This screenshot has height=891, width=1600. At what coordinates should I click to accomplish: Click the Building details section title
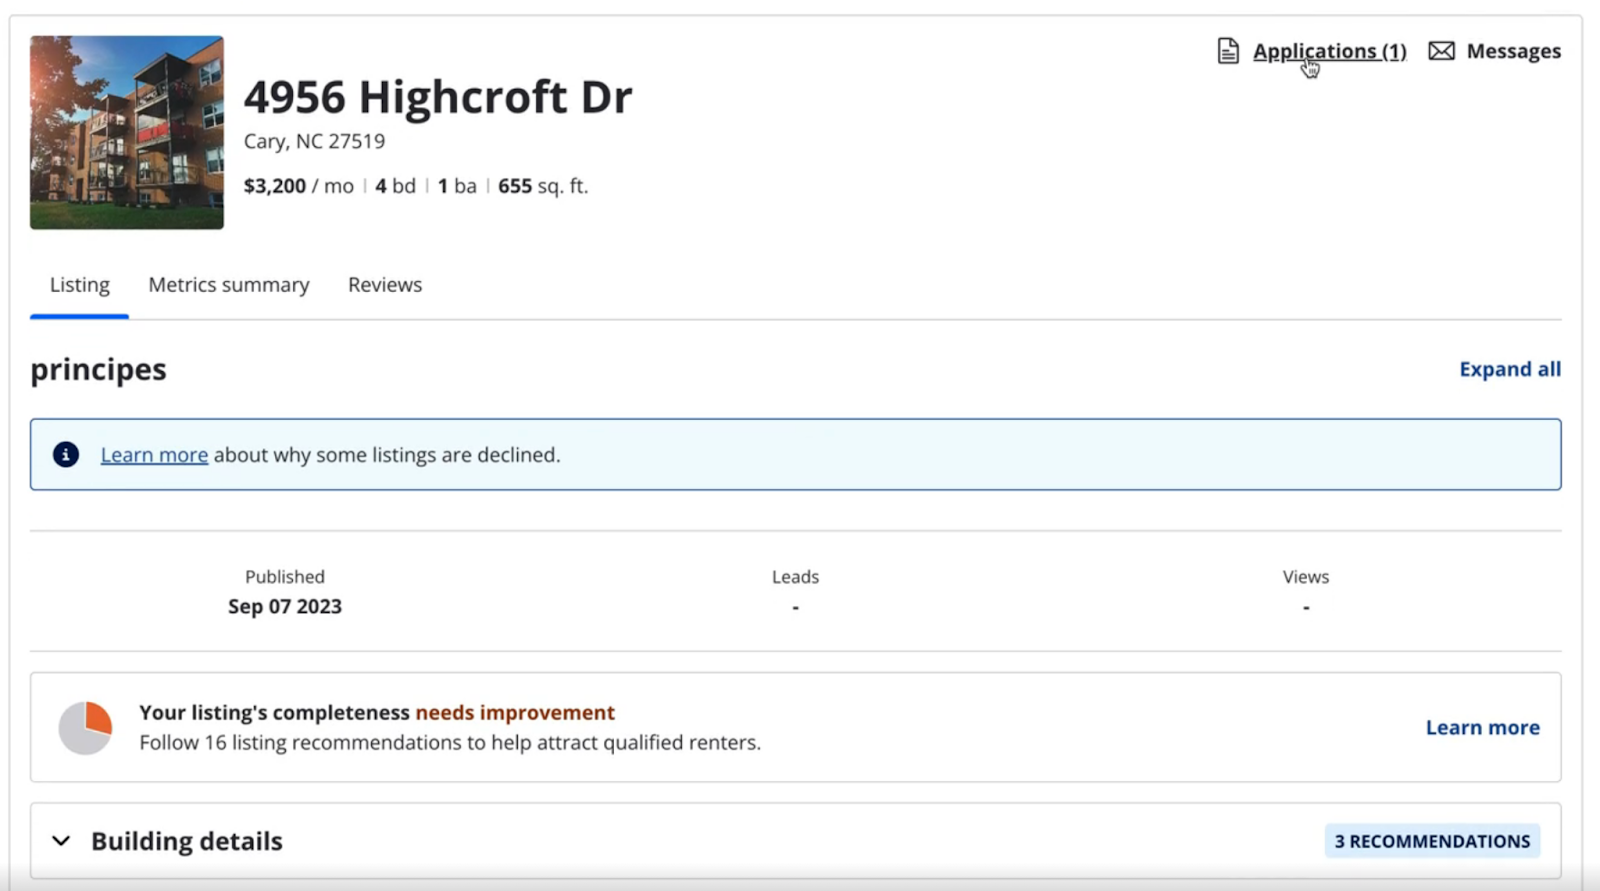click(187, 841)
